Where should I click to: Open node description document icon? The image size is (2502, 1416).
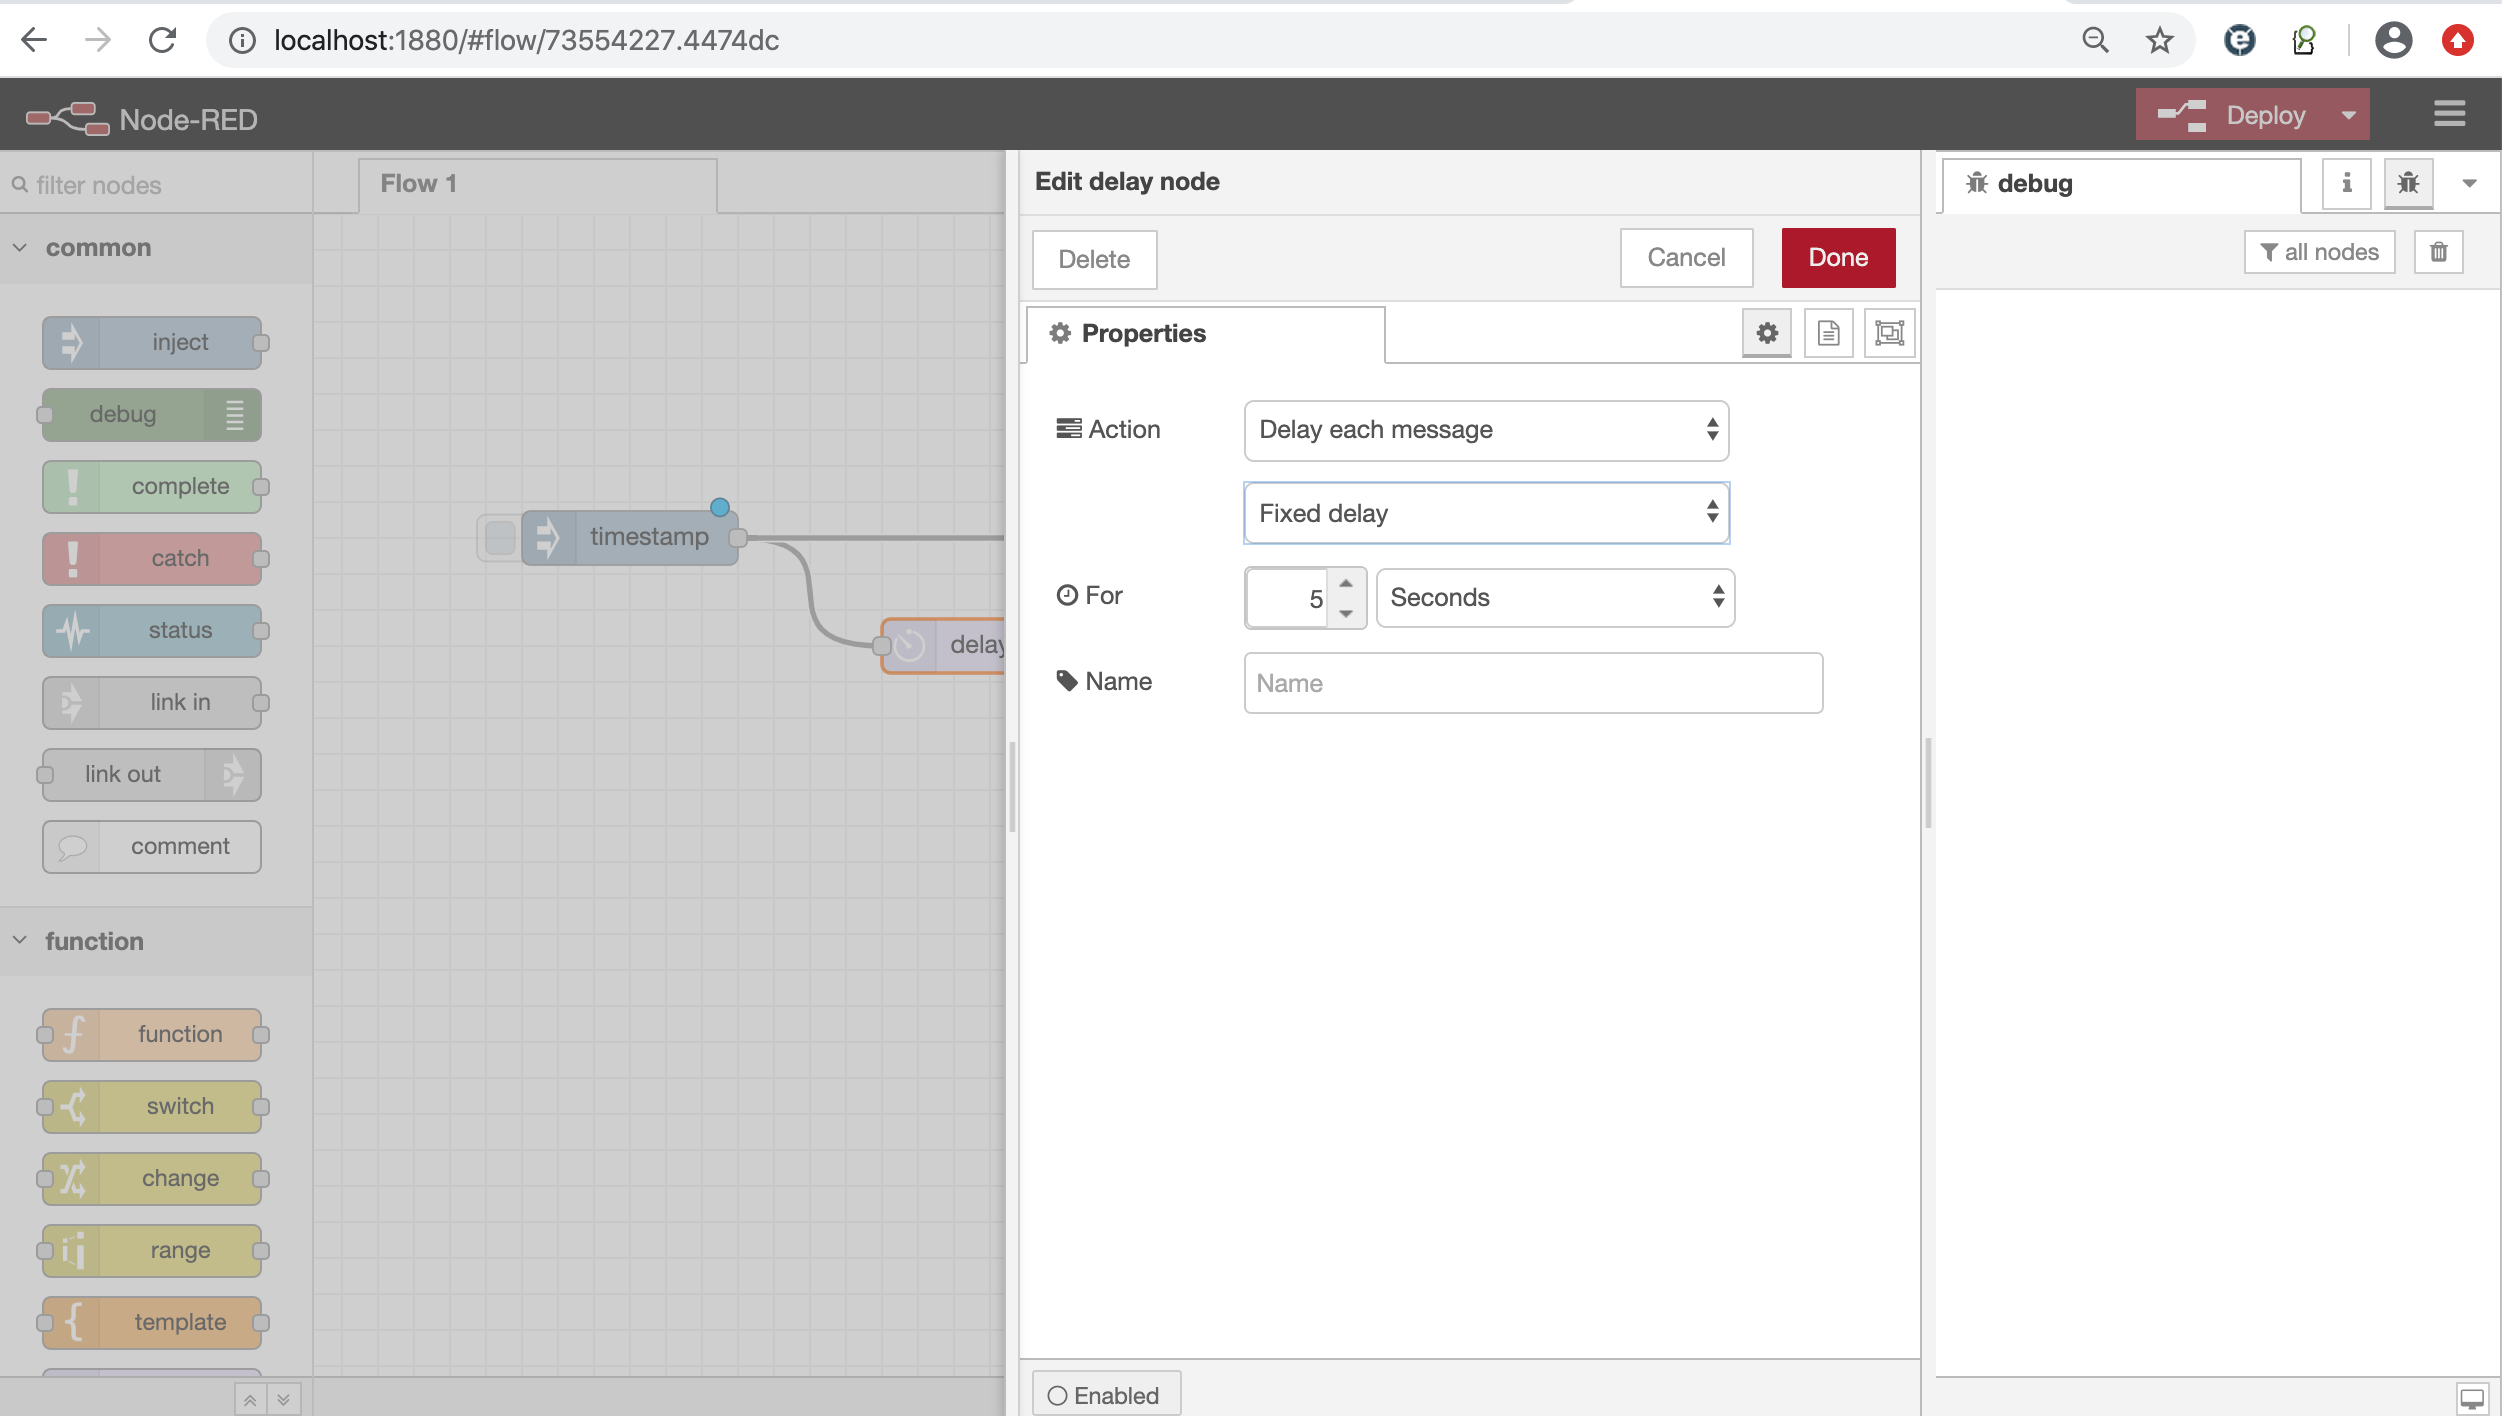[x=1828, y=333]
